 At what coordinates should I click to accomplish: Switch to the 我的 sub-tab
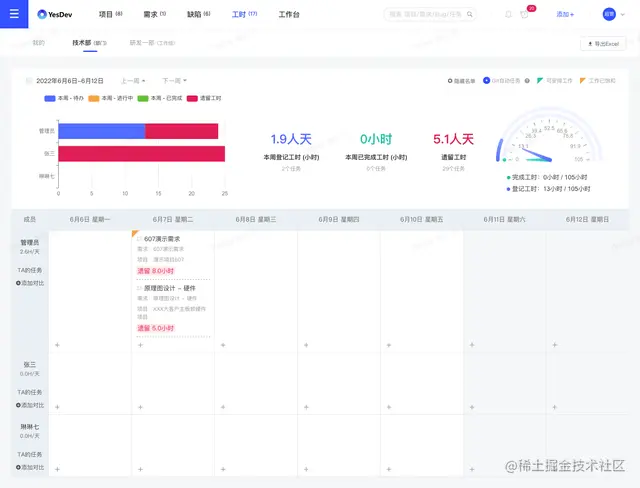click(38, 42)
